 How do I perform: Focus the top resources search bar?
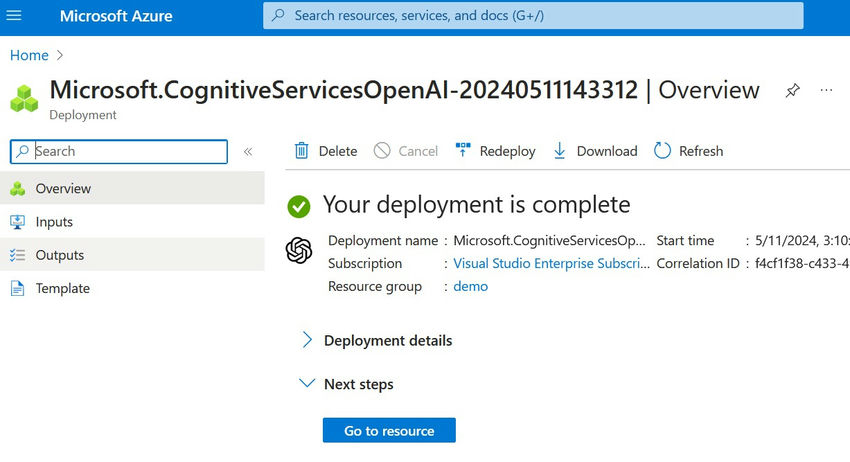(x=533, y=16)
